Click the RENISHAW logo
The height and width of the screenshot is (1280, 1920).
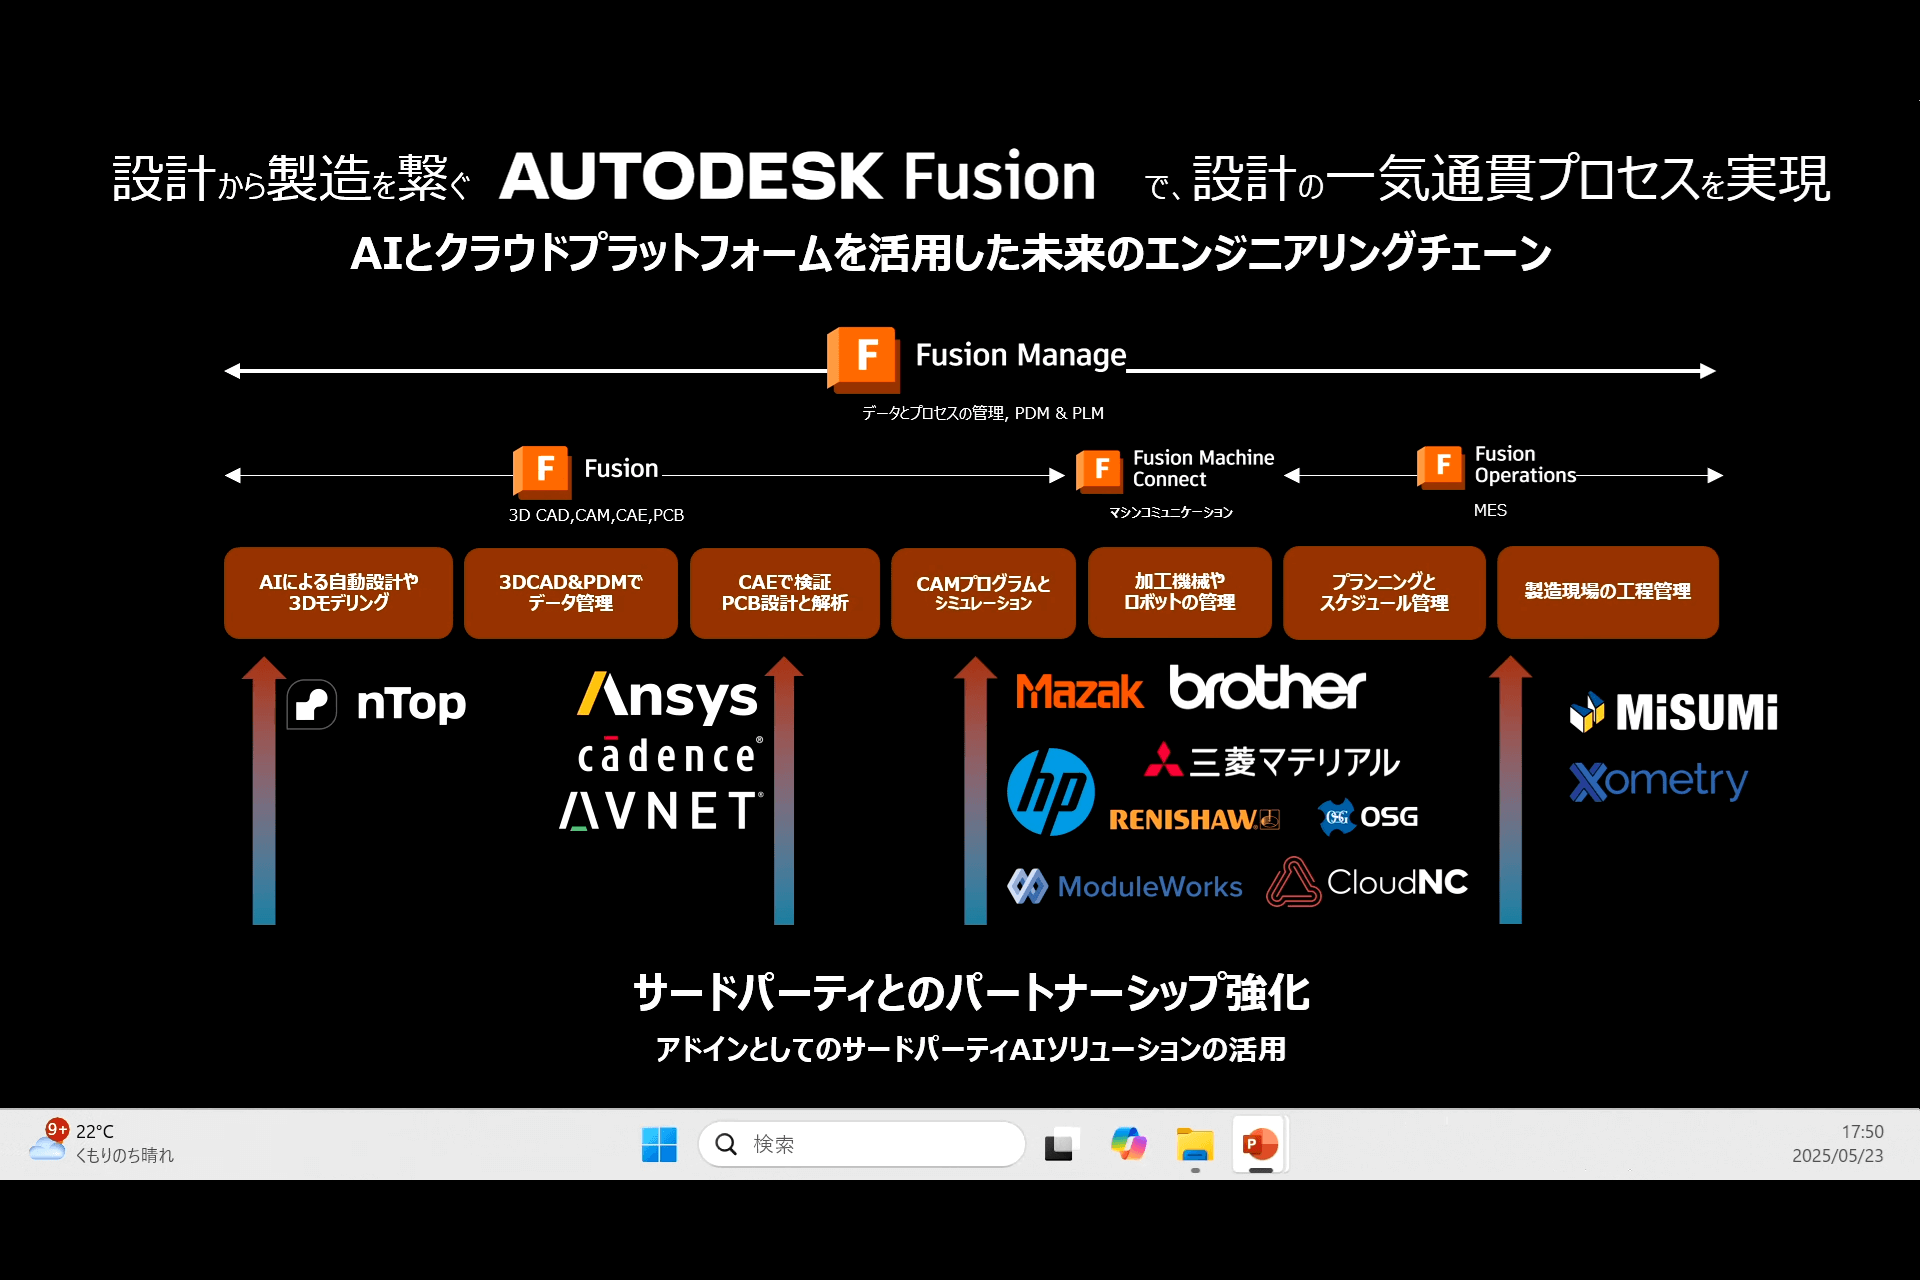click(x=1194, y=820)
